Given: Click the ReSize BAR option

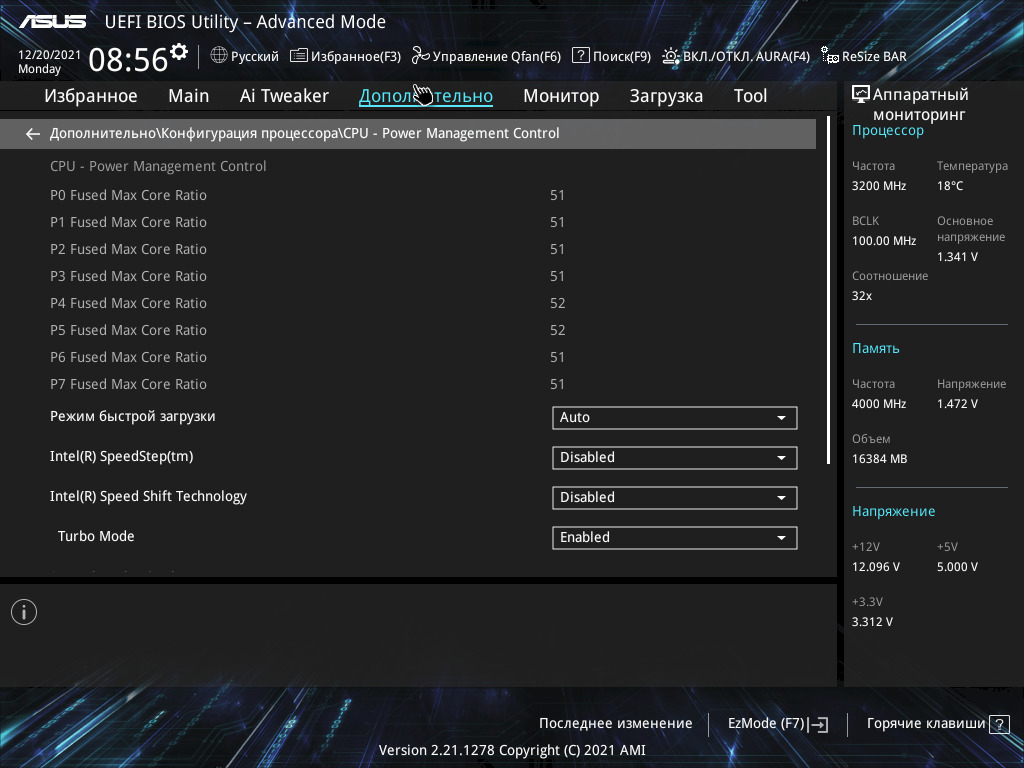Looking at the screenshot, I should pyautogui.click(x=863, y=56).
